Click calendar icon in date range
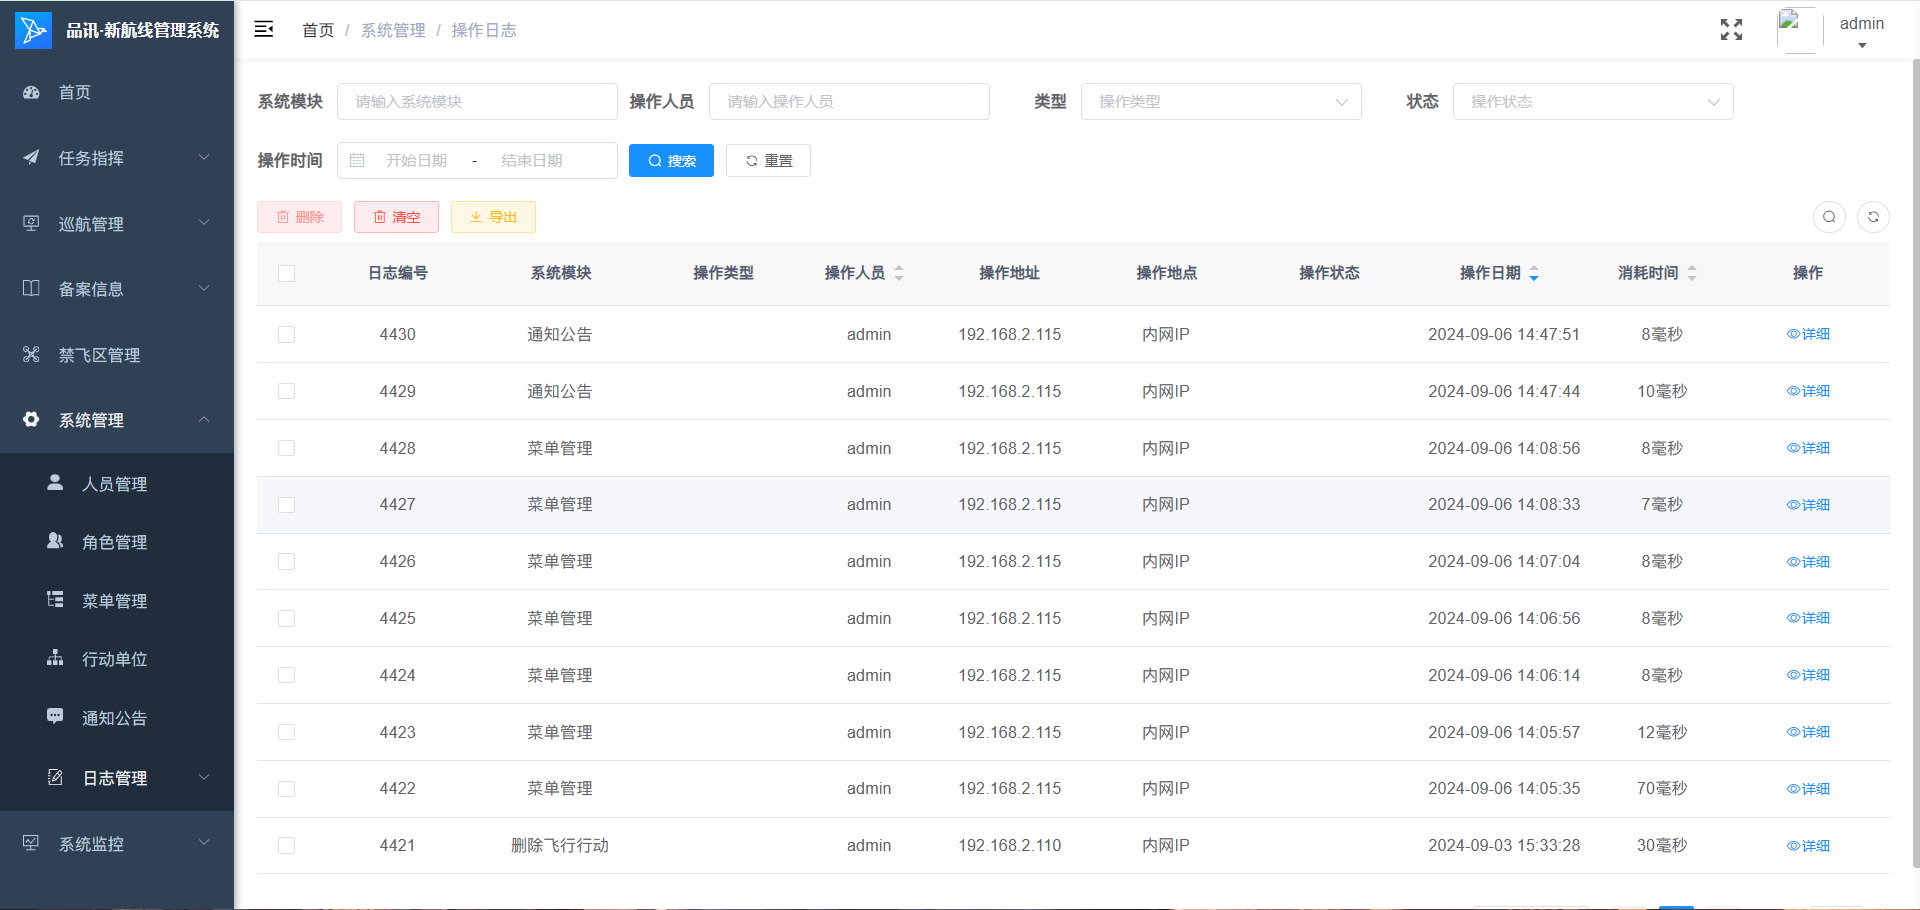 point(357,160)
